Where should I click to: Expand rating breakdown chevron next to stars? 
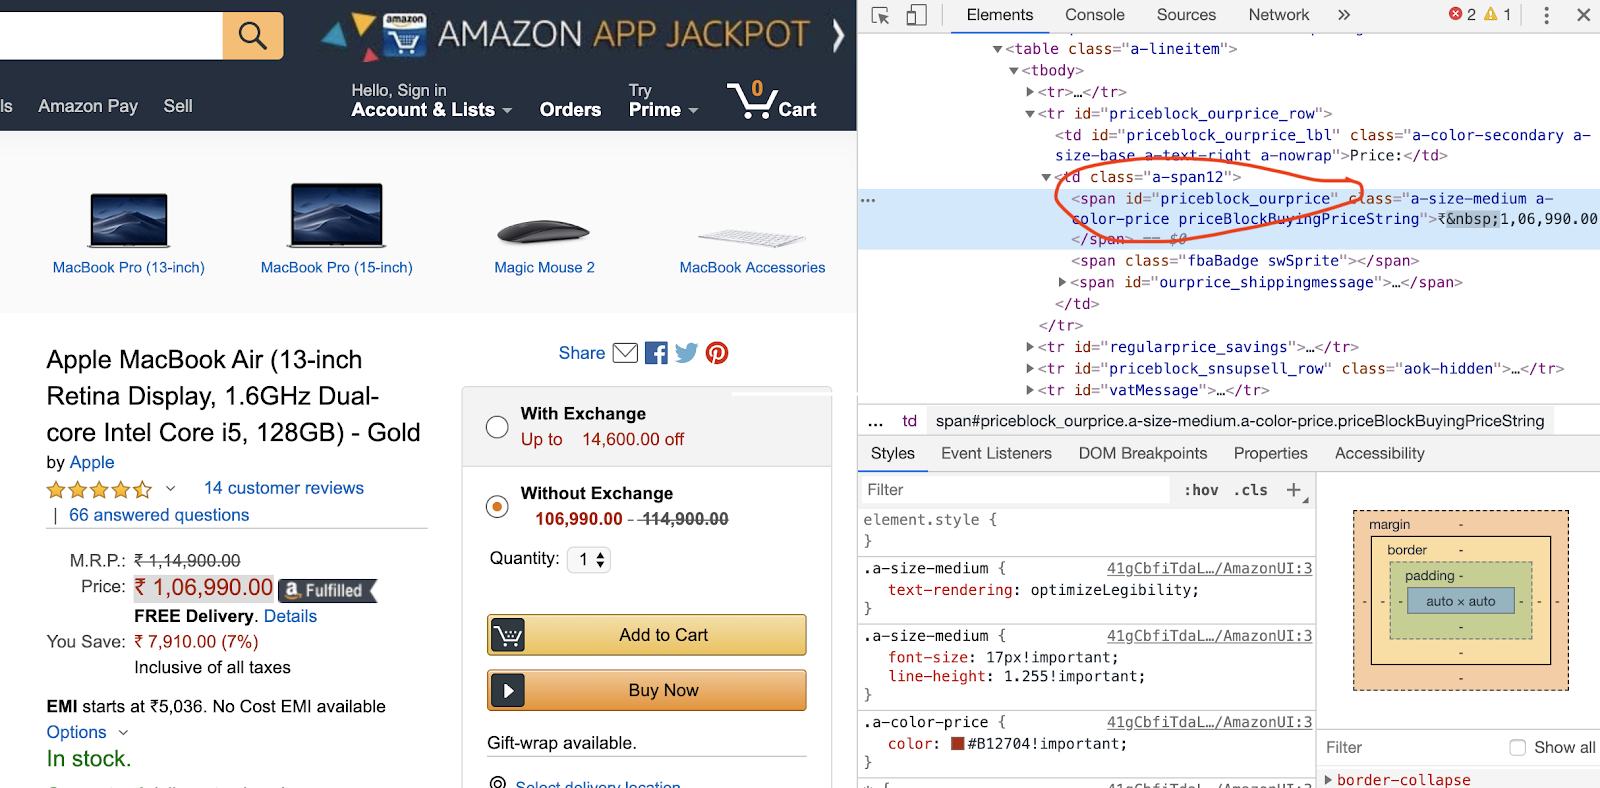[170, 489]
